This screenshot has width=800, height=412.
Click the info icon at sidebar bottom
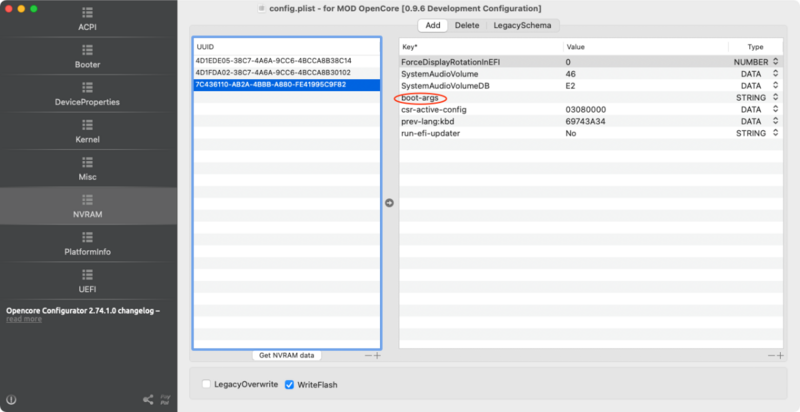pos(11,400)
